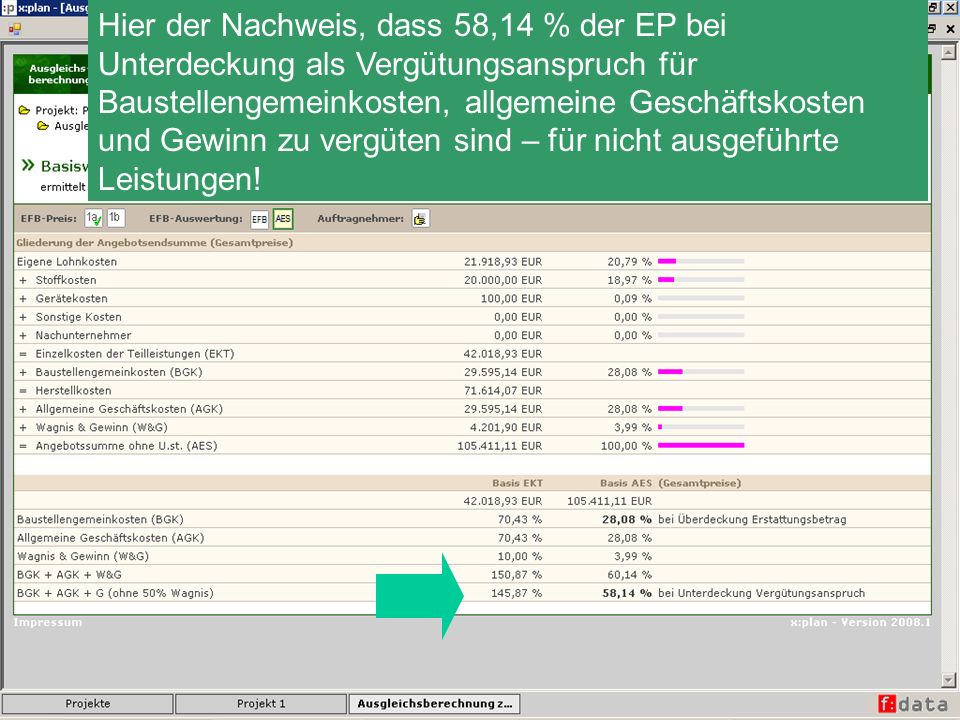Click the value 21.918,93 EUR

tap(503, 261)
